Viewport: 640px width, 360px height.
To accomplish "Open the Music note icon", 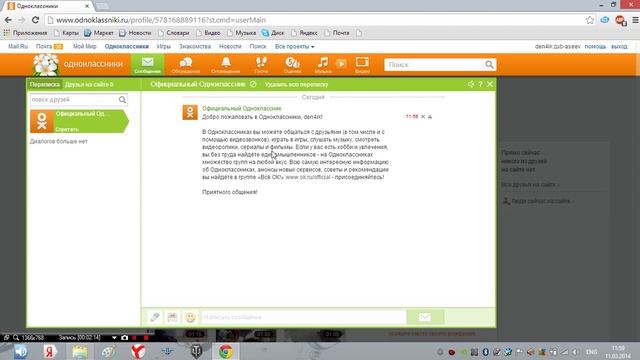I will click(x=323, y=64).
